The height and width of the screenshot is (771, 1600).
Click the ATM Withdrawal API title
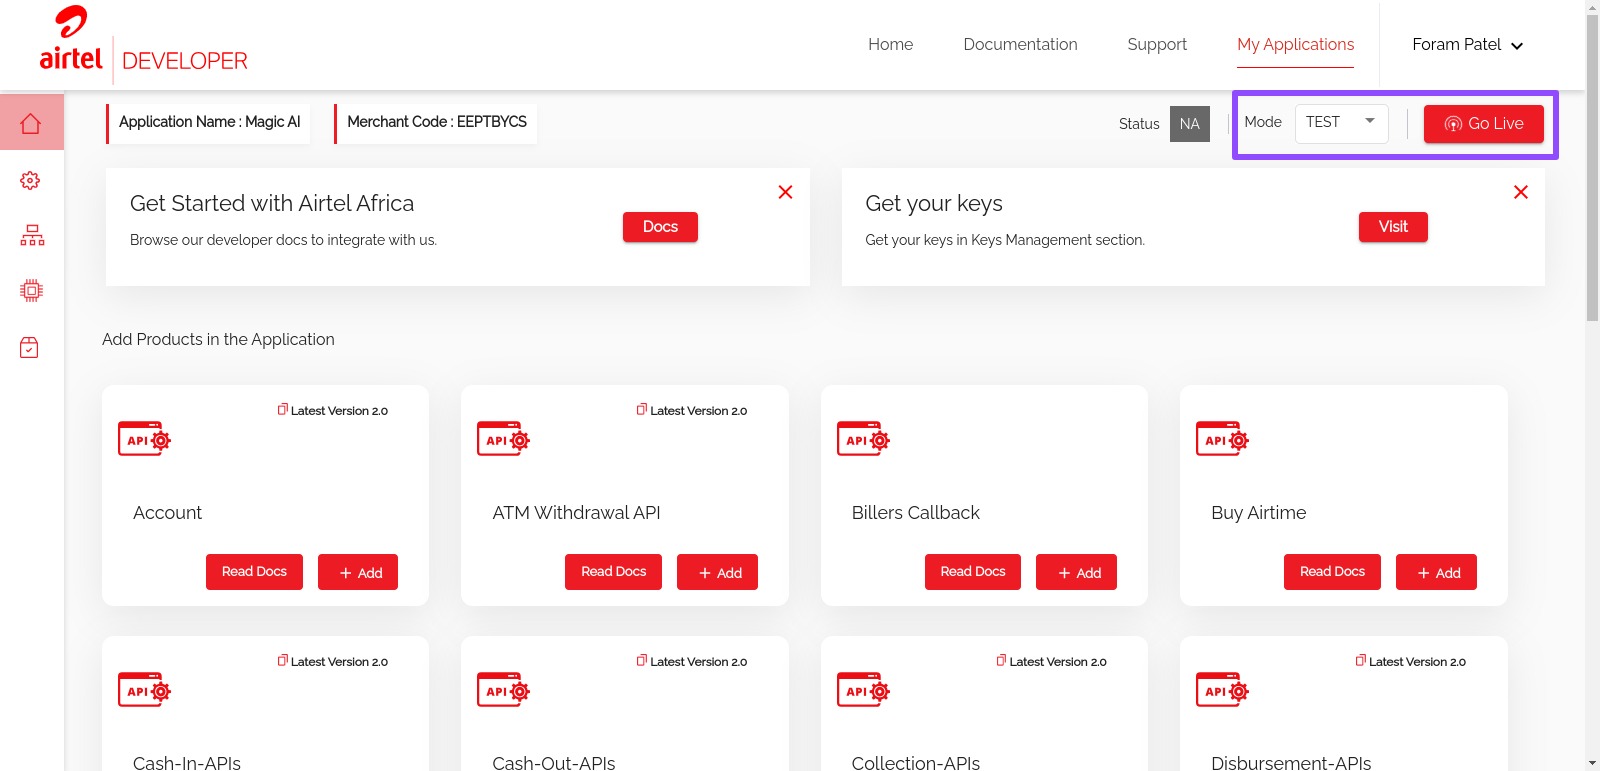576,513
